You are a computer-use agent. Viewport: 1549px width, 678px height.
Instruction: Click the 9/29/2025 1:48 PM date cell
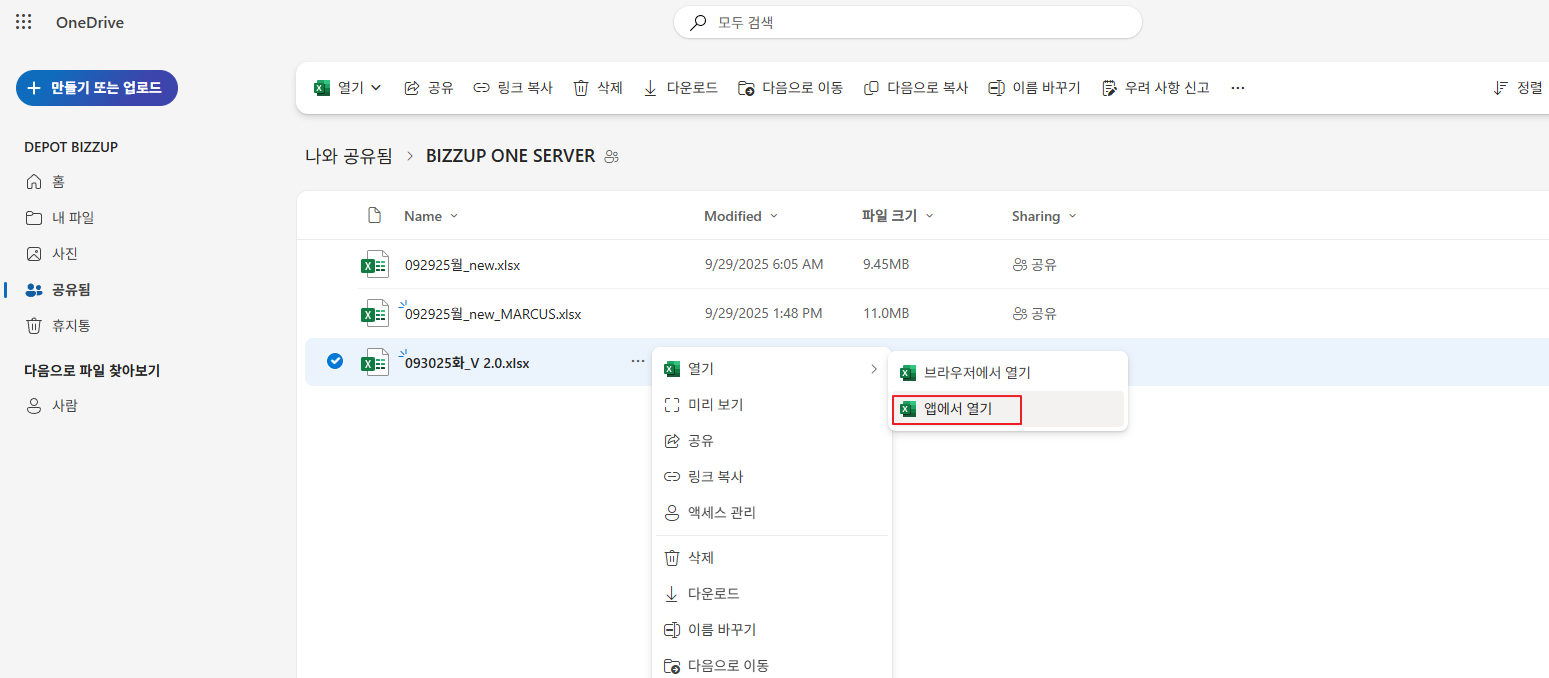763,314
